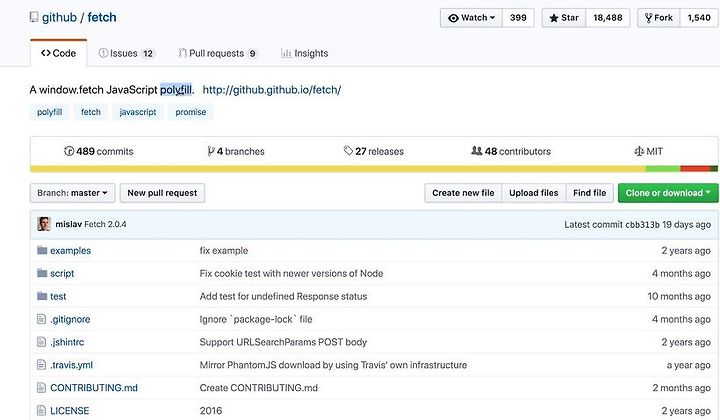
Task: Click the green language bar segment
Action: [x=663, y=169]
